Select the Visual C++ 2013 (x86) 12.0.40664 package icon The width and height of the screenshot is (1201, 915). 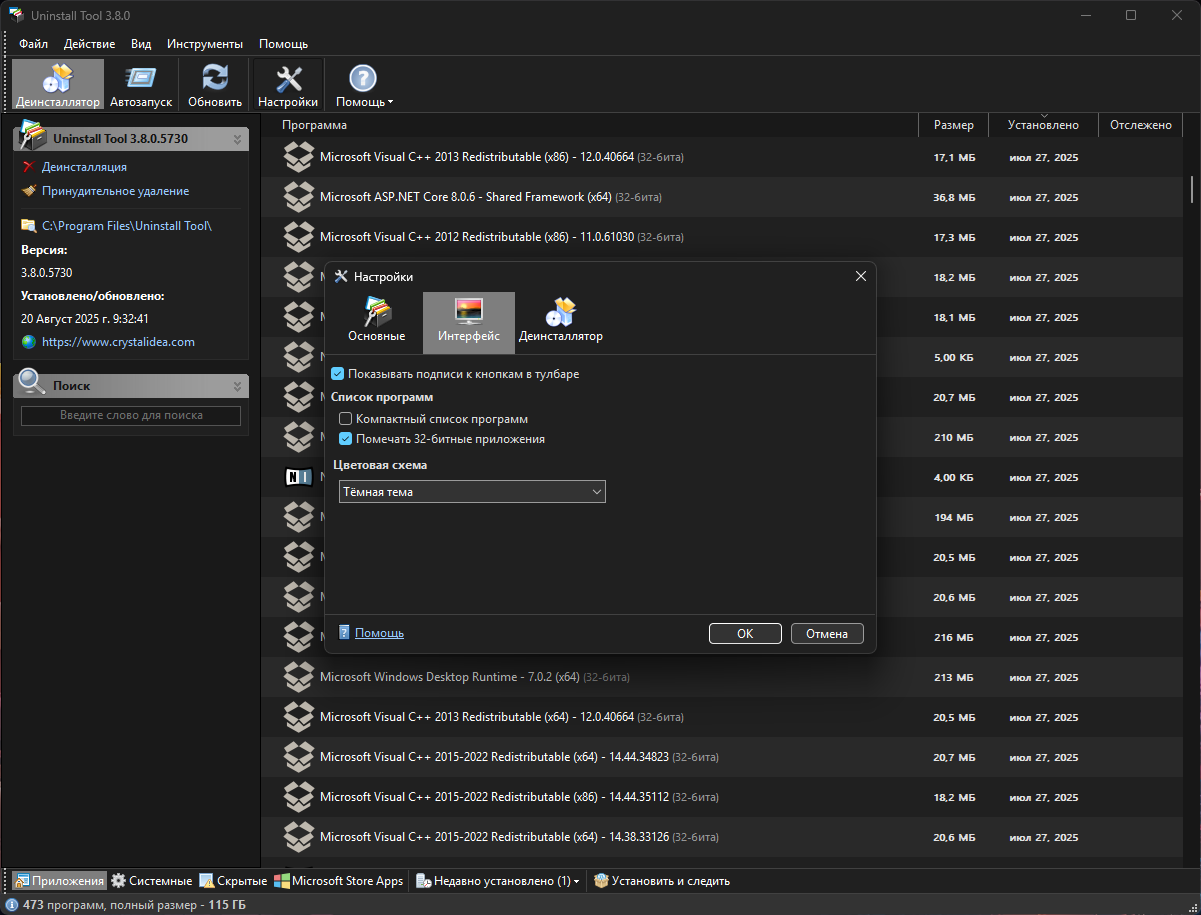(299, 157)
